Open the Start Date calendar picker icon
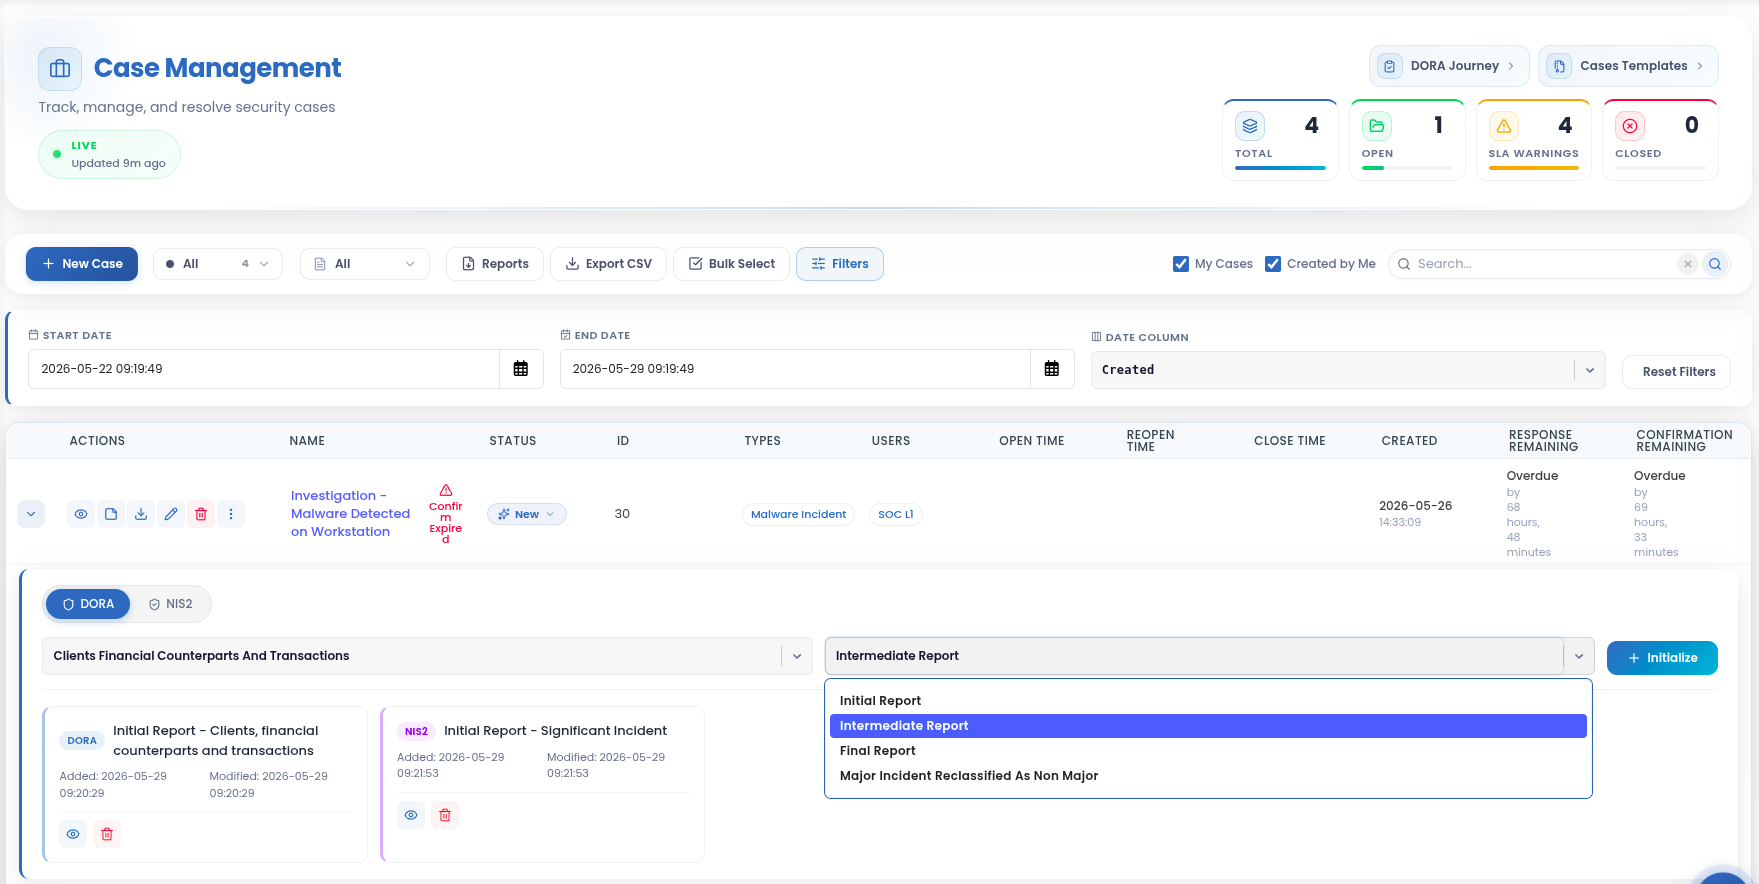Screen dimensions: 1759x884 point(521,369)
